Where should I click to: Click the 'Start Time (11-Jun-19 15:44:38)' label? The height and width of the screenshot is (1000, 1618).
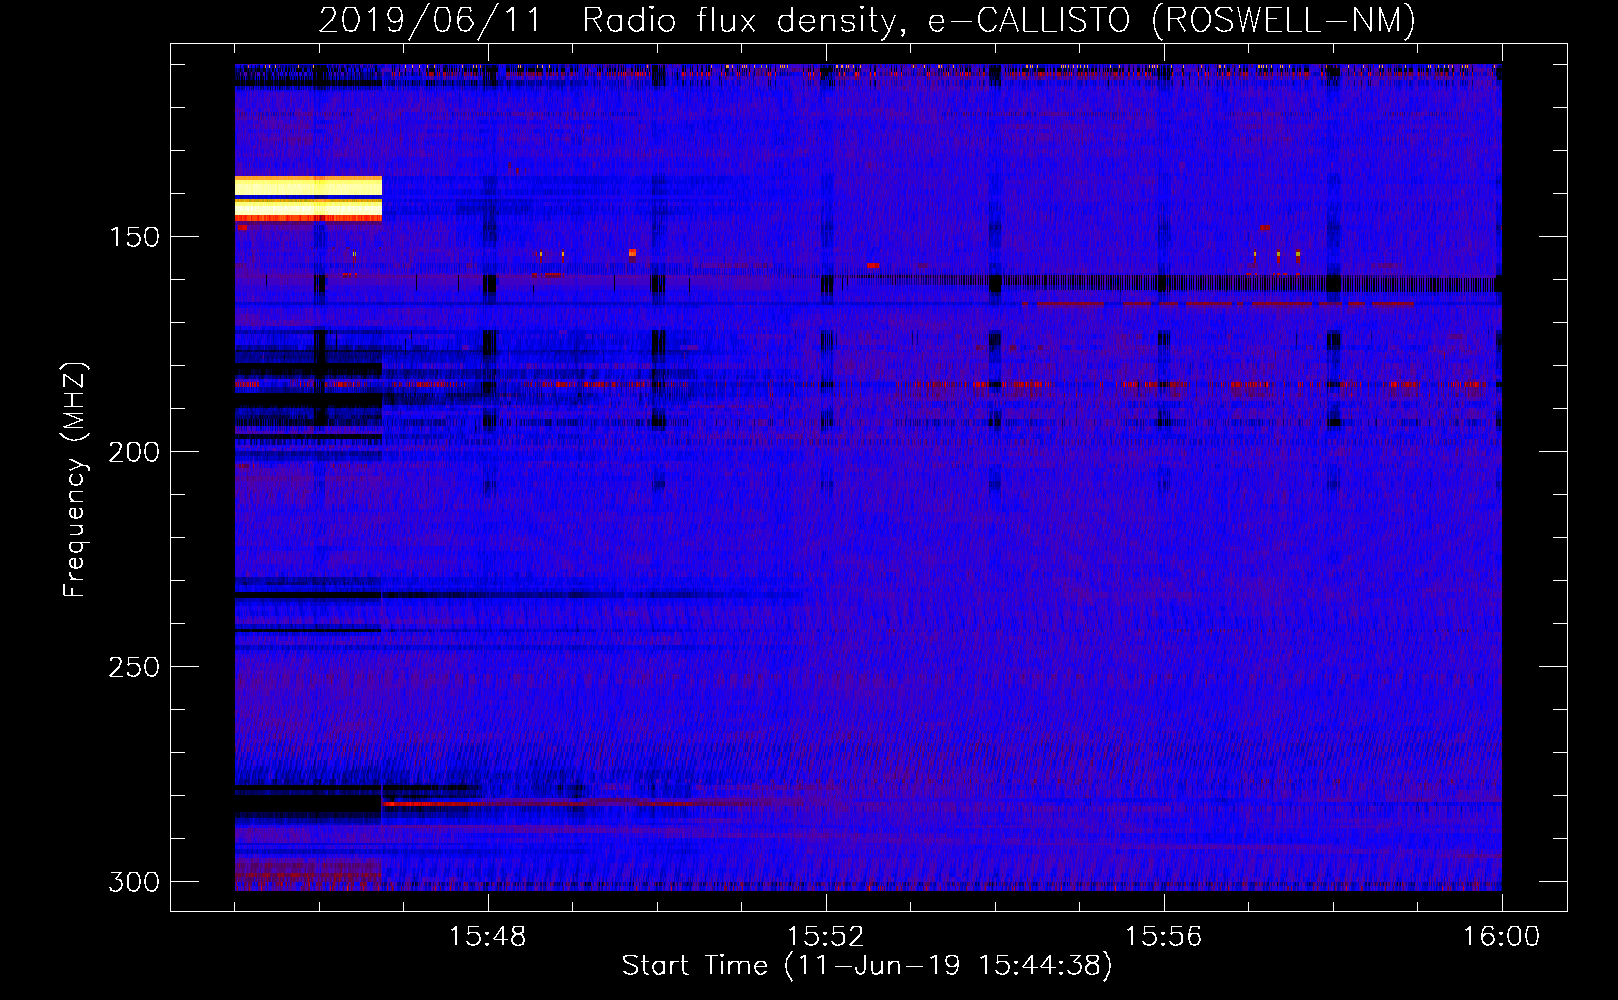tap(867, 966)
